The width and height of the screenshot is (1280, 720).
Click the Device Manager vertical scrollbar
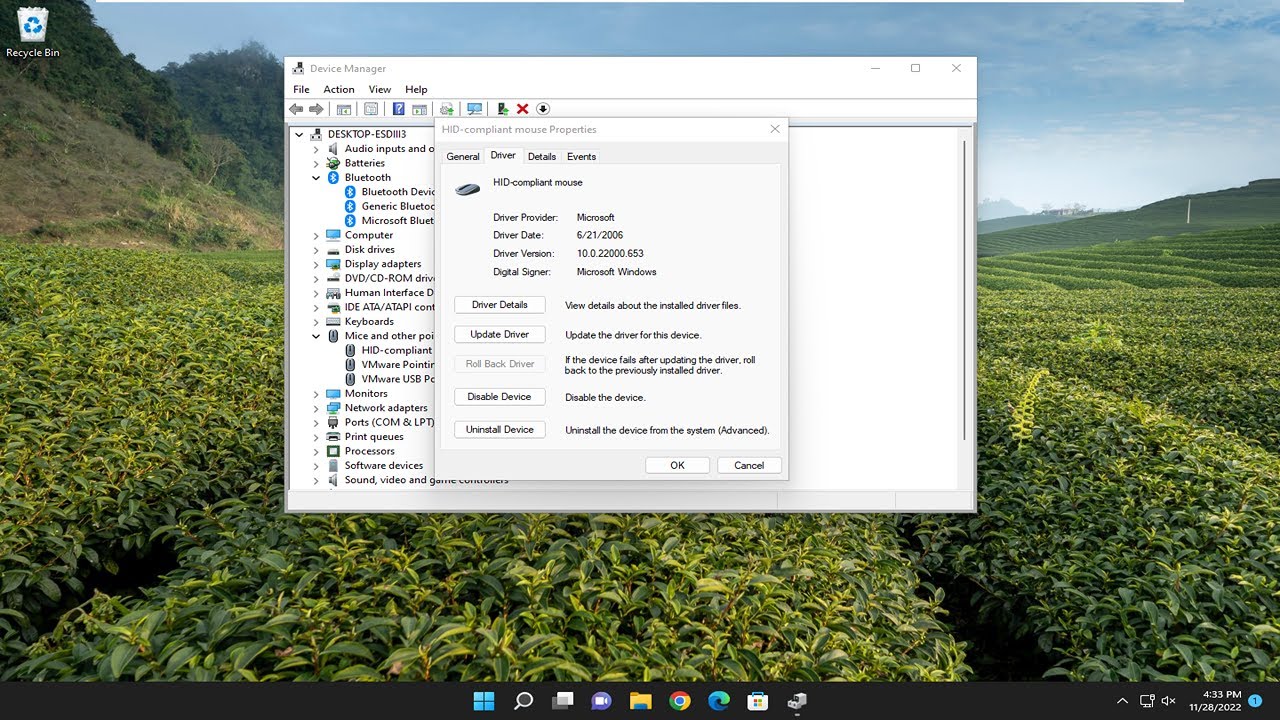[x=964, y=290]
